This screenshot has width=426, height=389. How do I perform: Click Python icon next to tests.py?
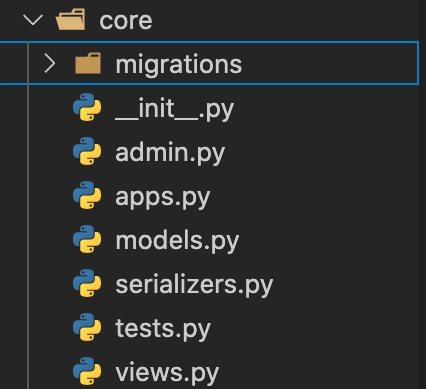pos(87,327)
